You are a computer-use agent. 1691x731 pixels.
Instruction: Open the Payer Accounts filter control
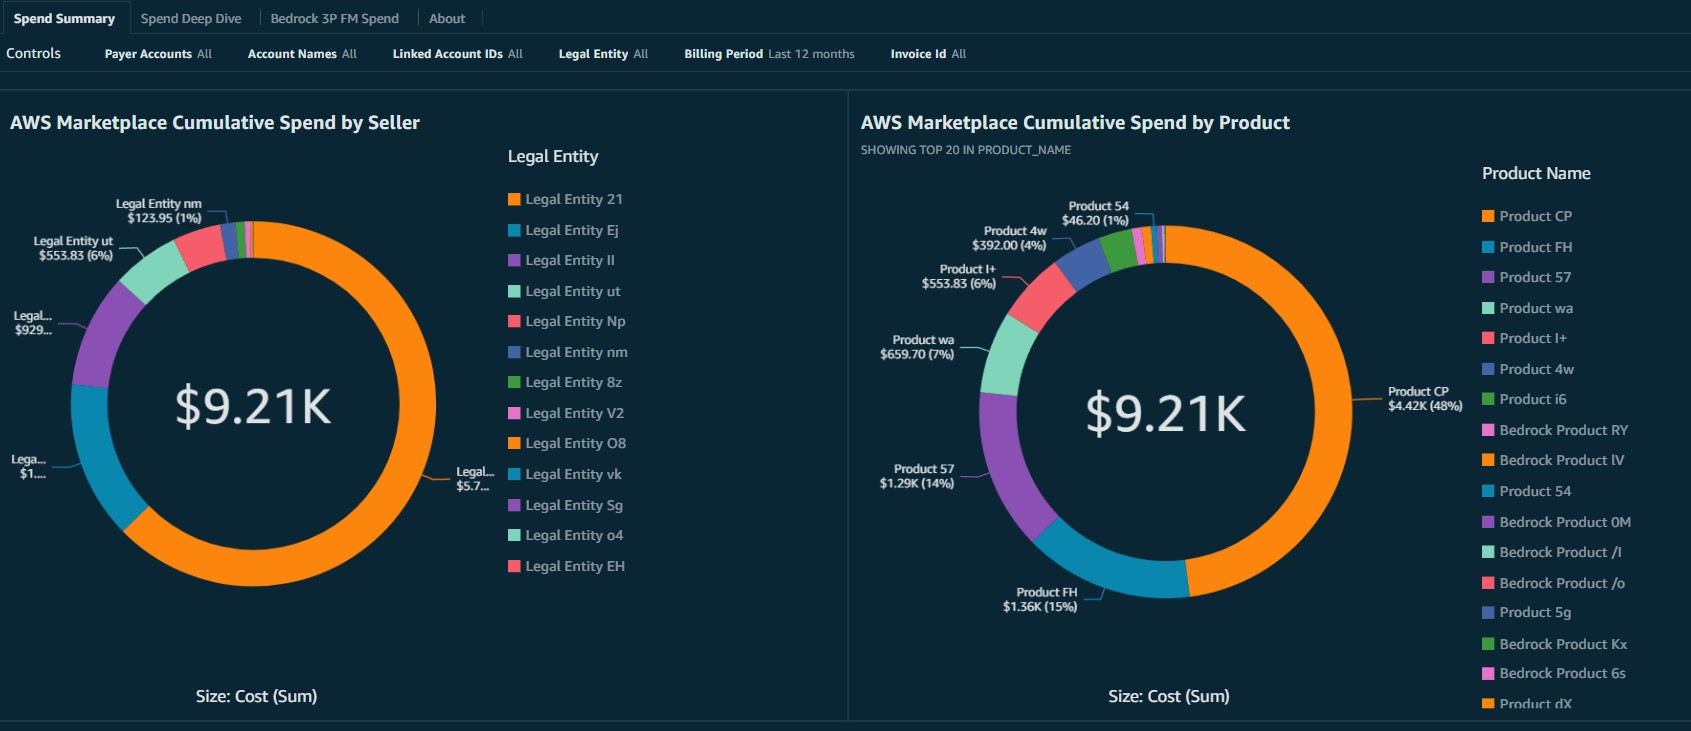(158, 54)
